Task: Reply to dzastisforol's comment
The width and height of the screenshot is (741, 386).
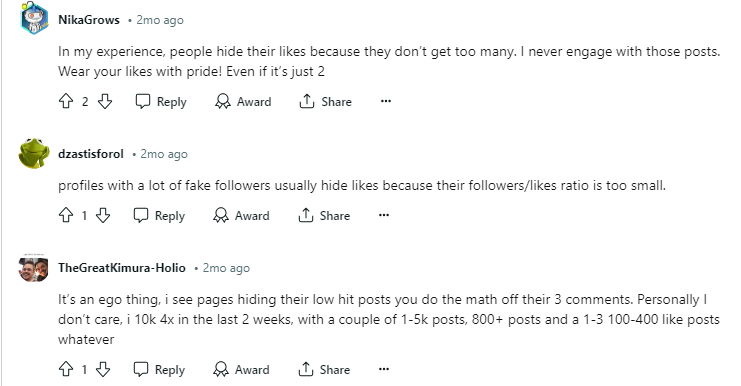Action: pos(159,215)
